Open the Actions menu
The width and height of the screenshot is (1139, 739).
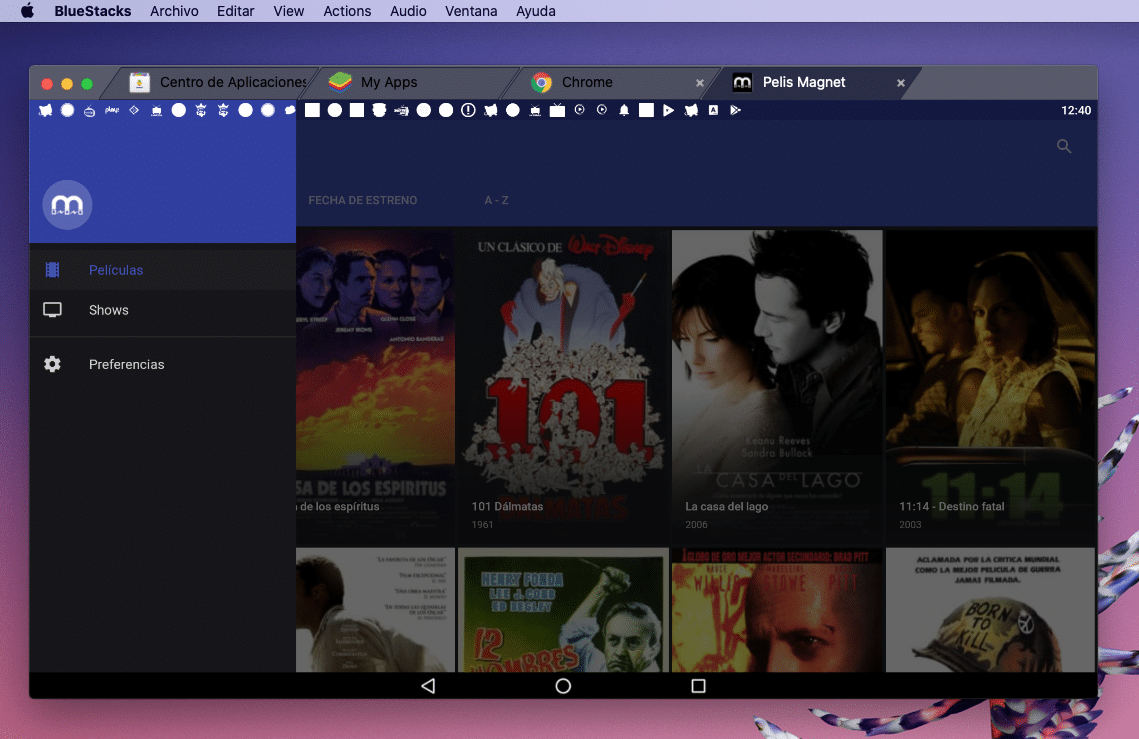(x=347, y=11)
